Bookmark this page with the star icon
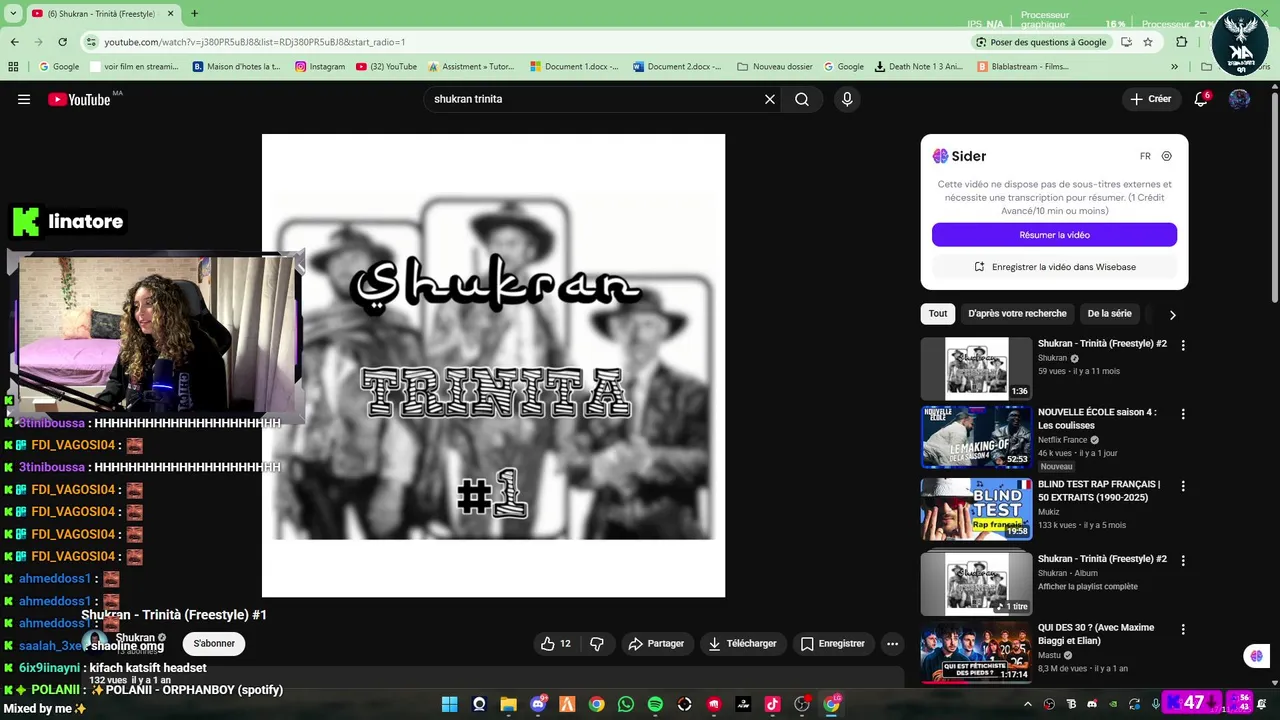 (x=1148, y=42)
